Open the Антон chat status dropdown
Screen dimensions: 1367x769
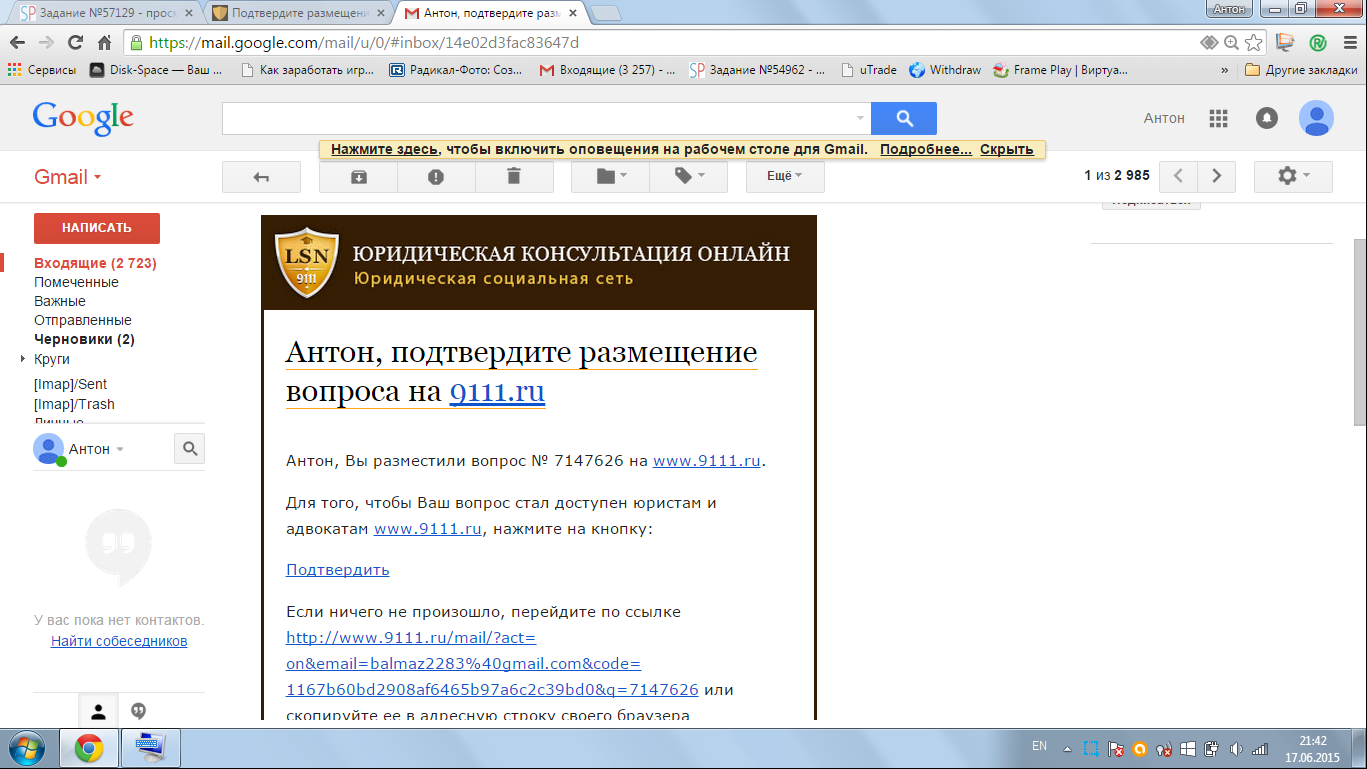(96, 449)
